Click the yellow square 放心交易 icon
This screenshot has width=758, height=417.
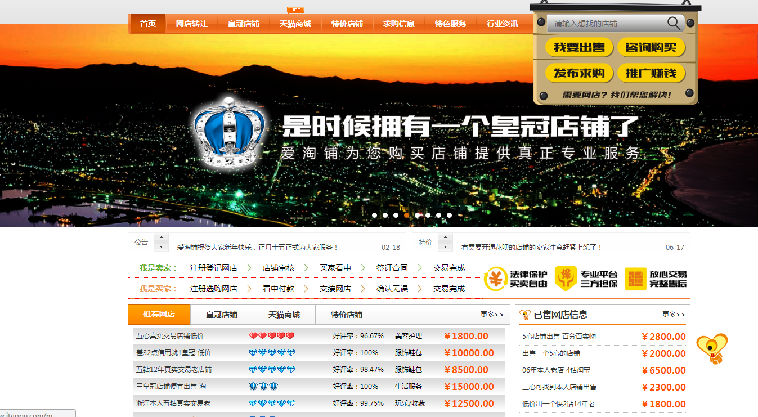pos(635,279)
